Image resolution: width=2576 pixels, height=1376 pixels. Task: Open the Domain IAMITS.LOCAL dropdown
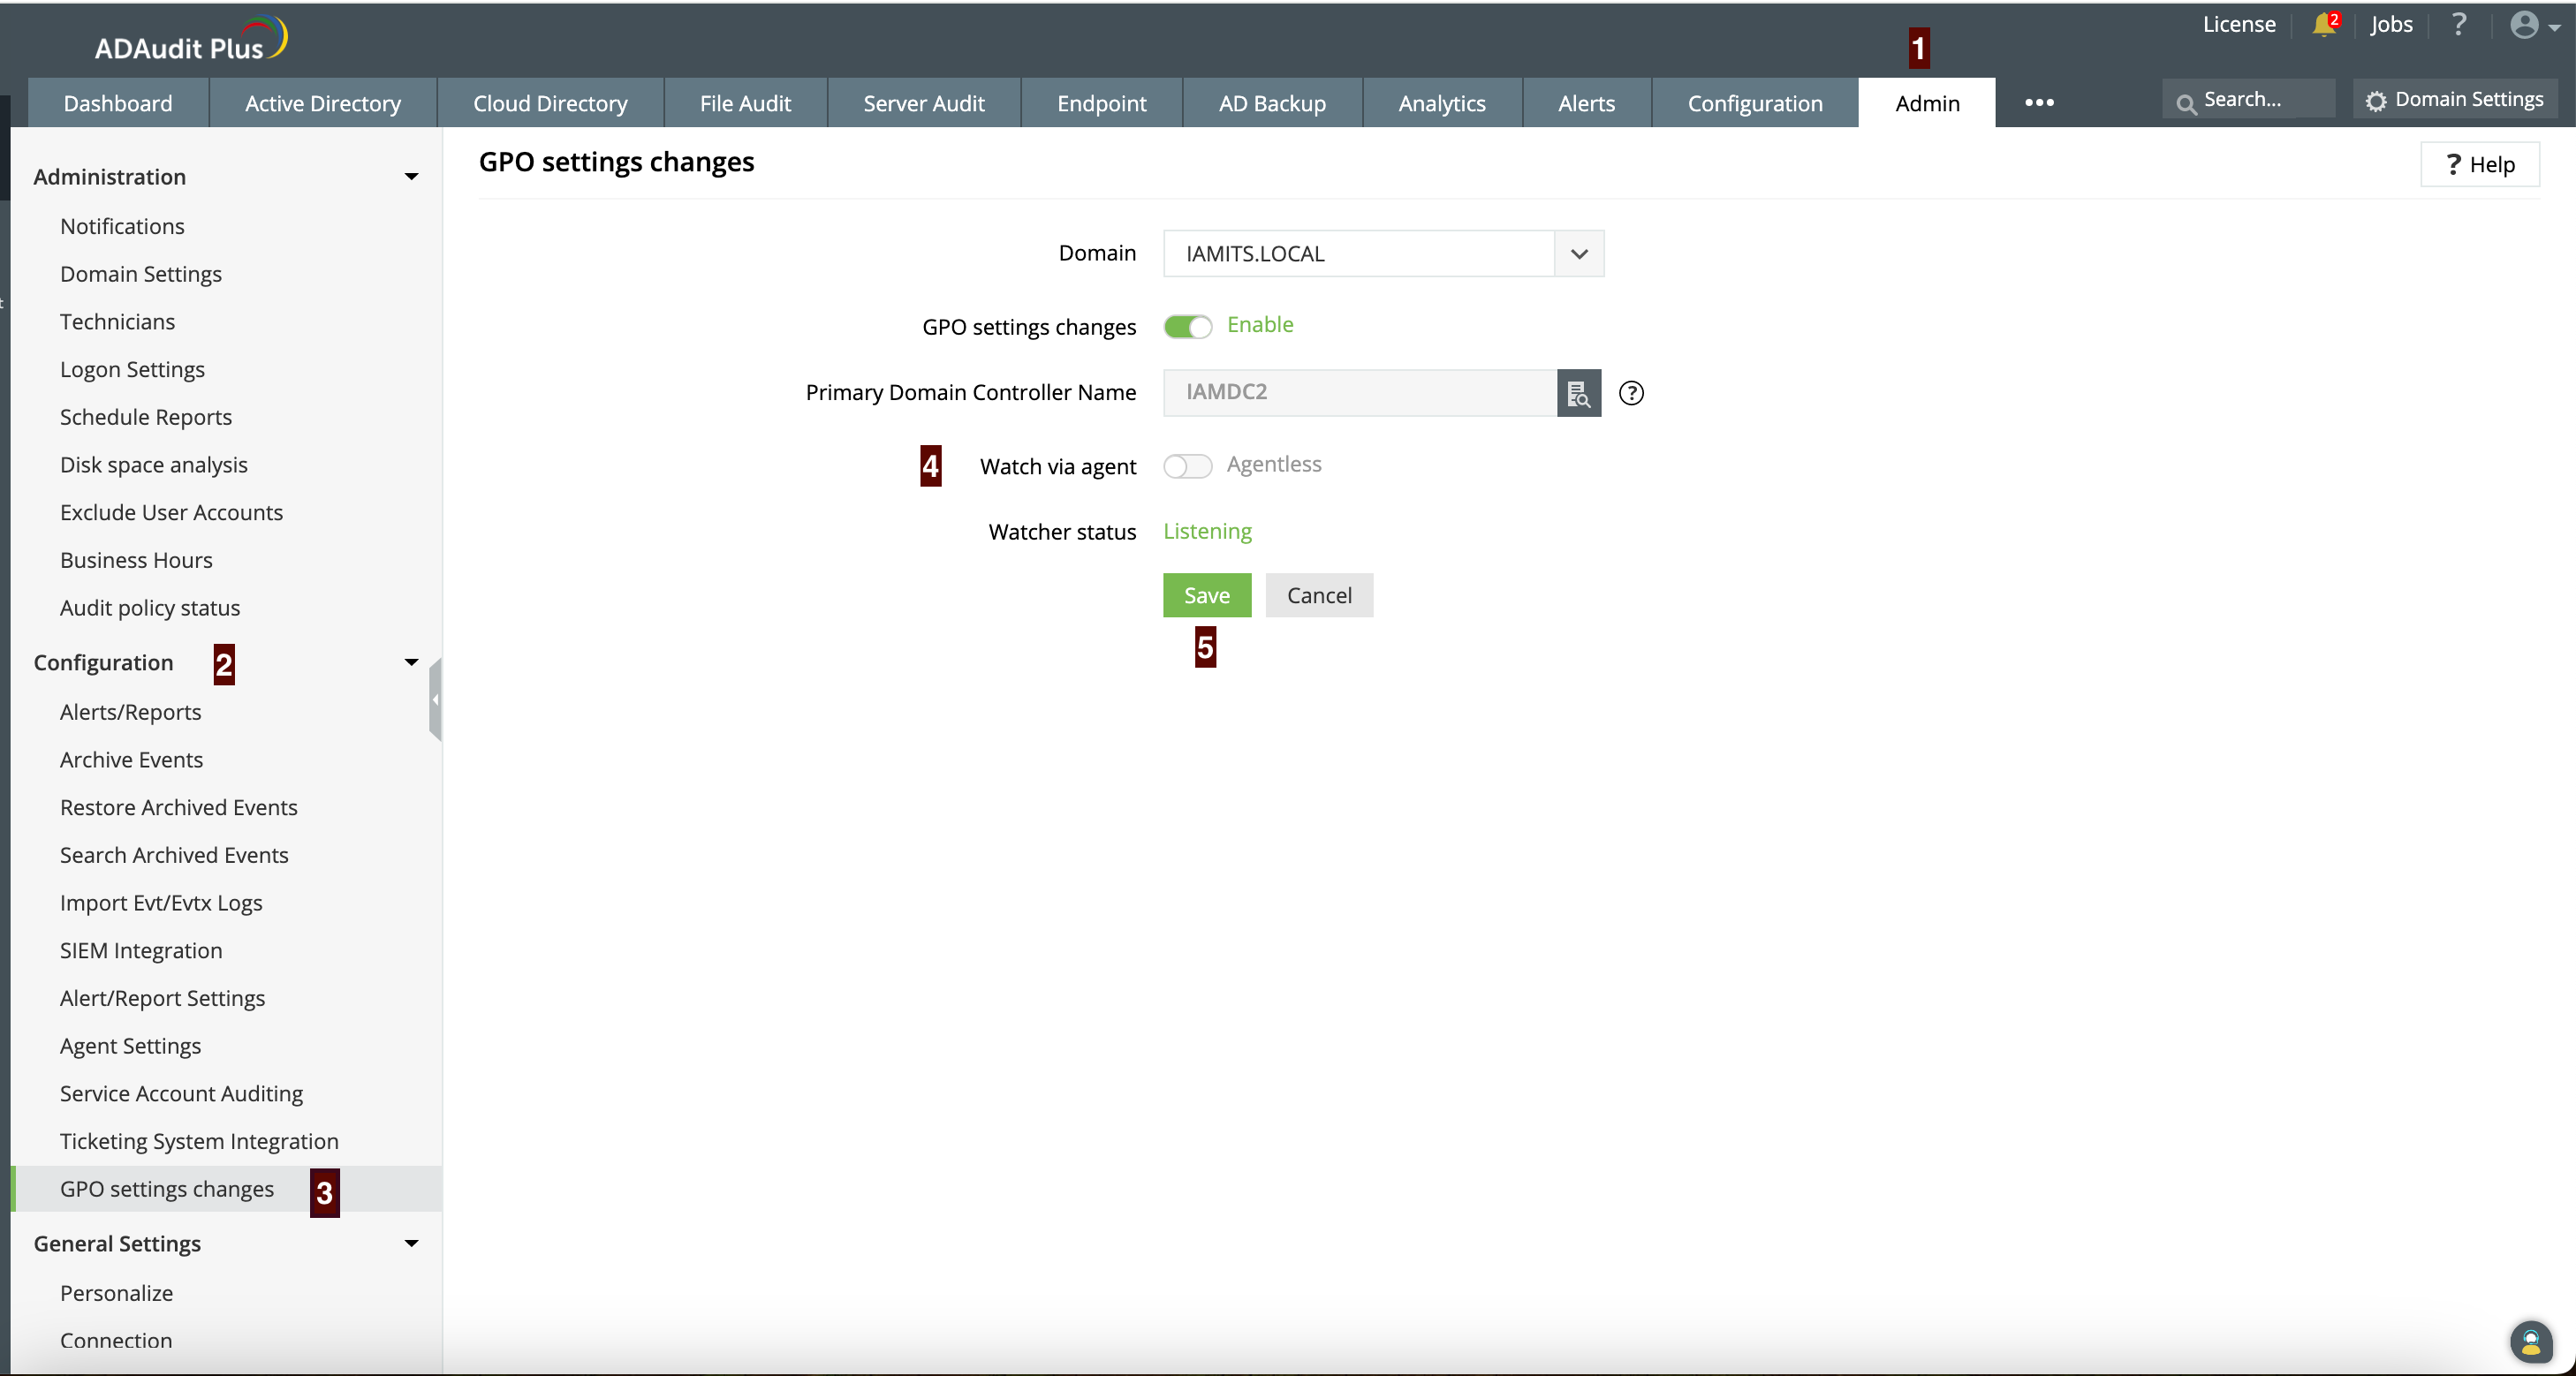[x=1578, y=254]
